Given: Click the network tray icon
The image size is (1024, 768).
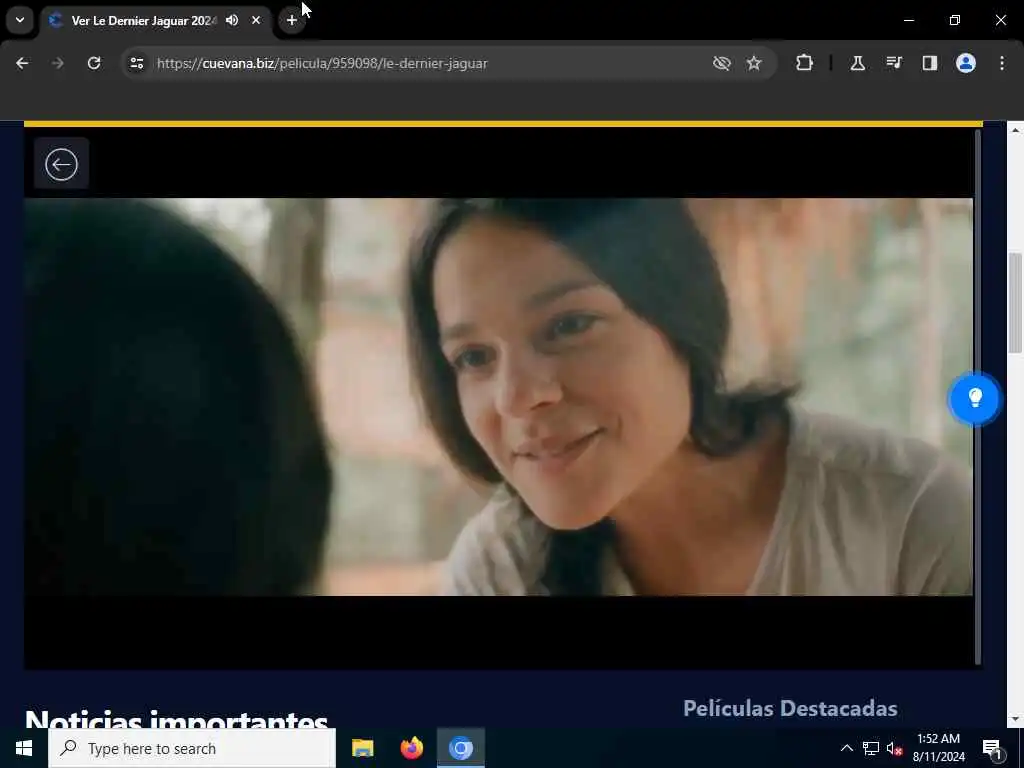Looking at the screenshot, I should (x=871, y=748).
